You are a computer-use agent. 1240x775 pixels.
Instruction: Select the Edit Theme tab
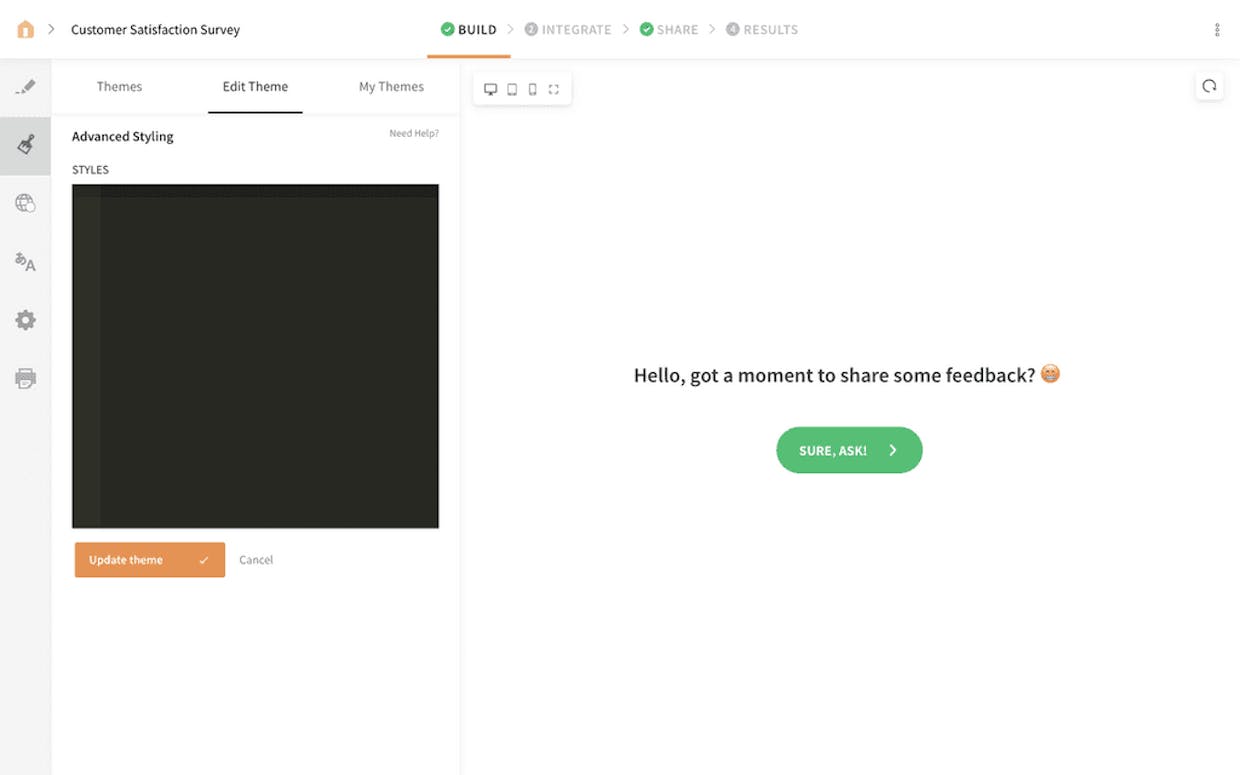(x=255, y=86)
